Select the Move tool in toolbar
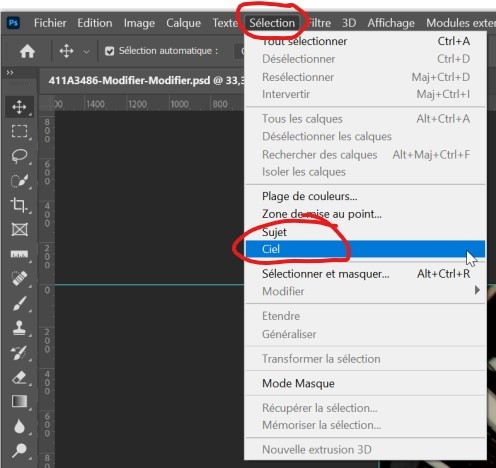This screenshot has width=496, height=468. pyautogui.click(x=19, y=107)
